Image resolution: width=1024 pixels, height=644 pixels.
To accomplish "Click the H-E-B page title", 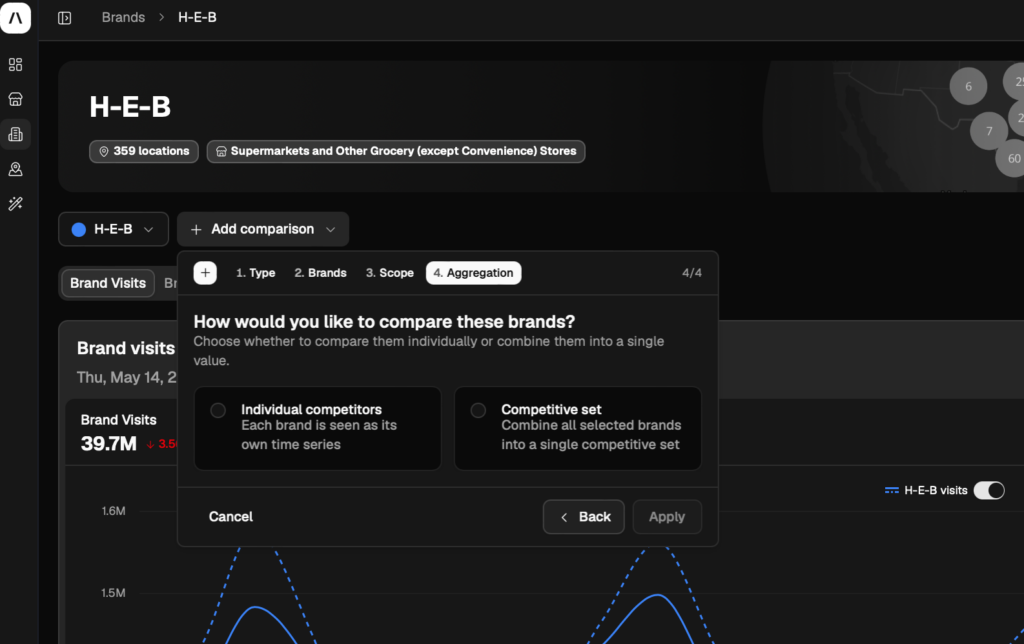I will coord(130,106).
